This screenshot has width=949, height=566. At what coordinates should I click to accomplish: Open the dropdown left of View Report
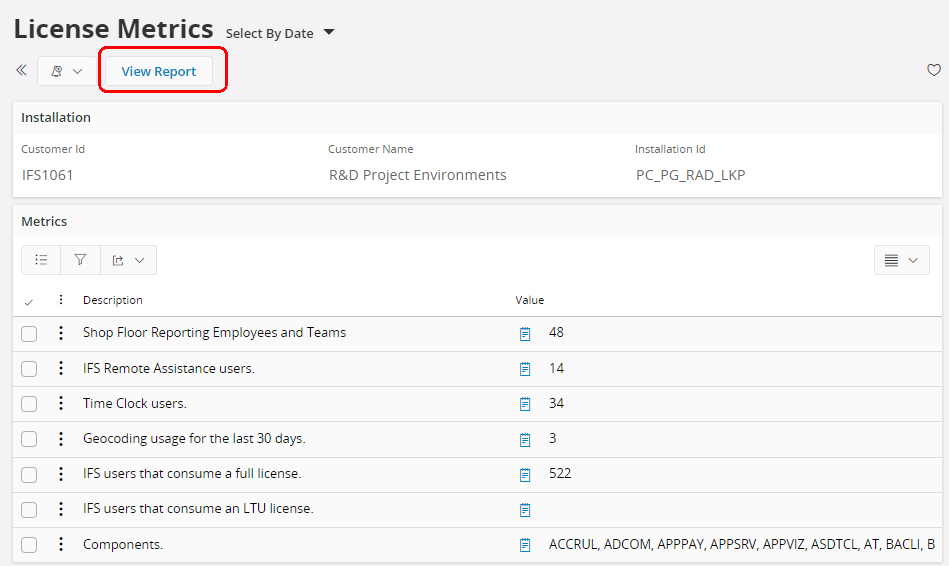[67, 71]
